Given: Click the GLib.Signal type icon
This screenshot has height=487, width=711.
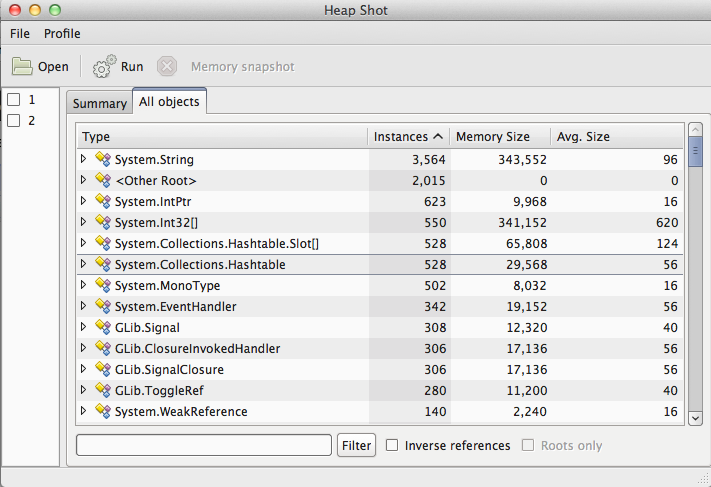Looking at the screenshot, I should pos(101,327).
